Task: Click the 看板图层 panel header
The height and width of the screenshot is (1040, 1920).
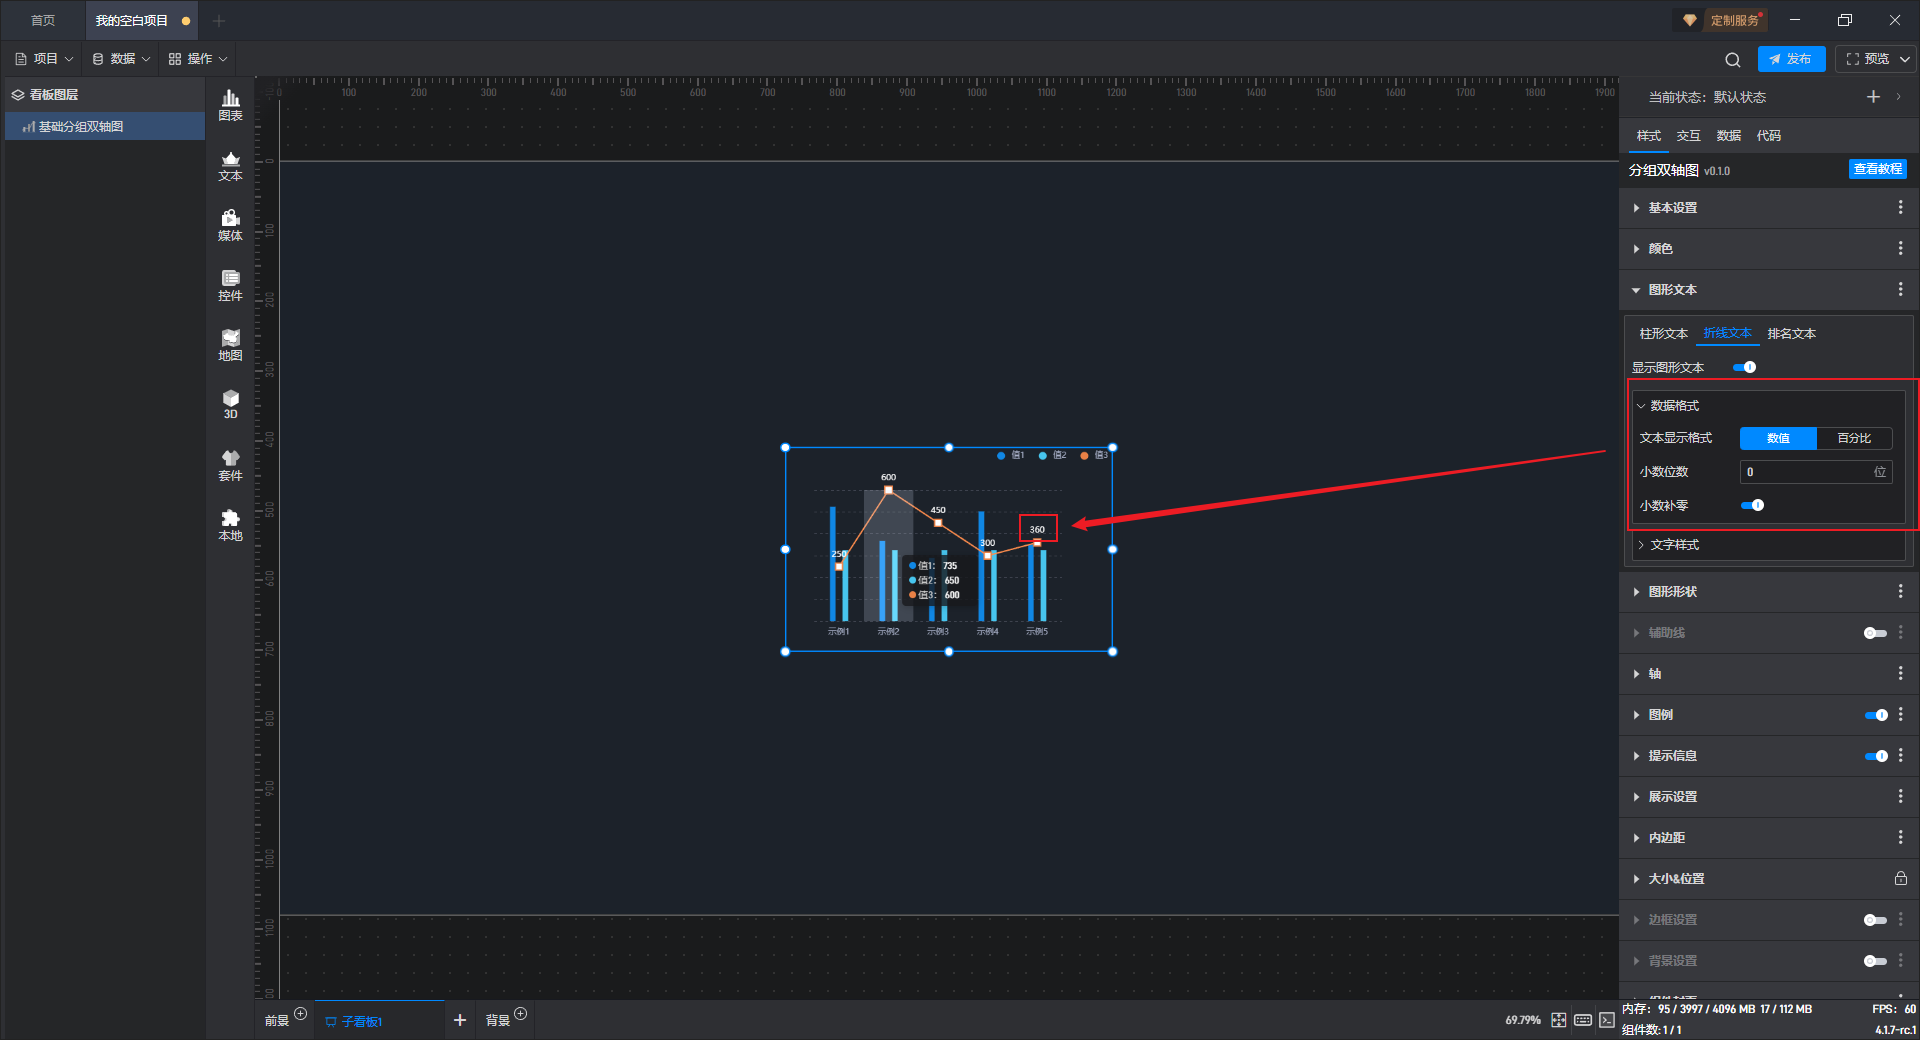Action: coord(104,94)
